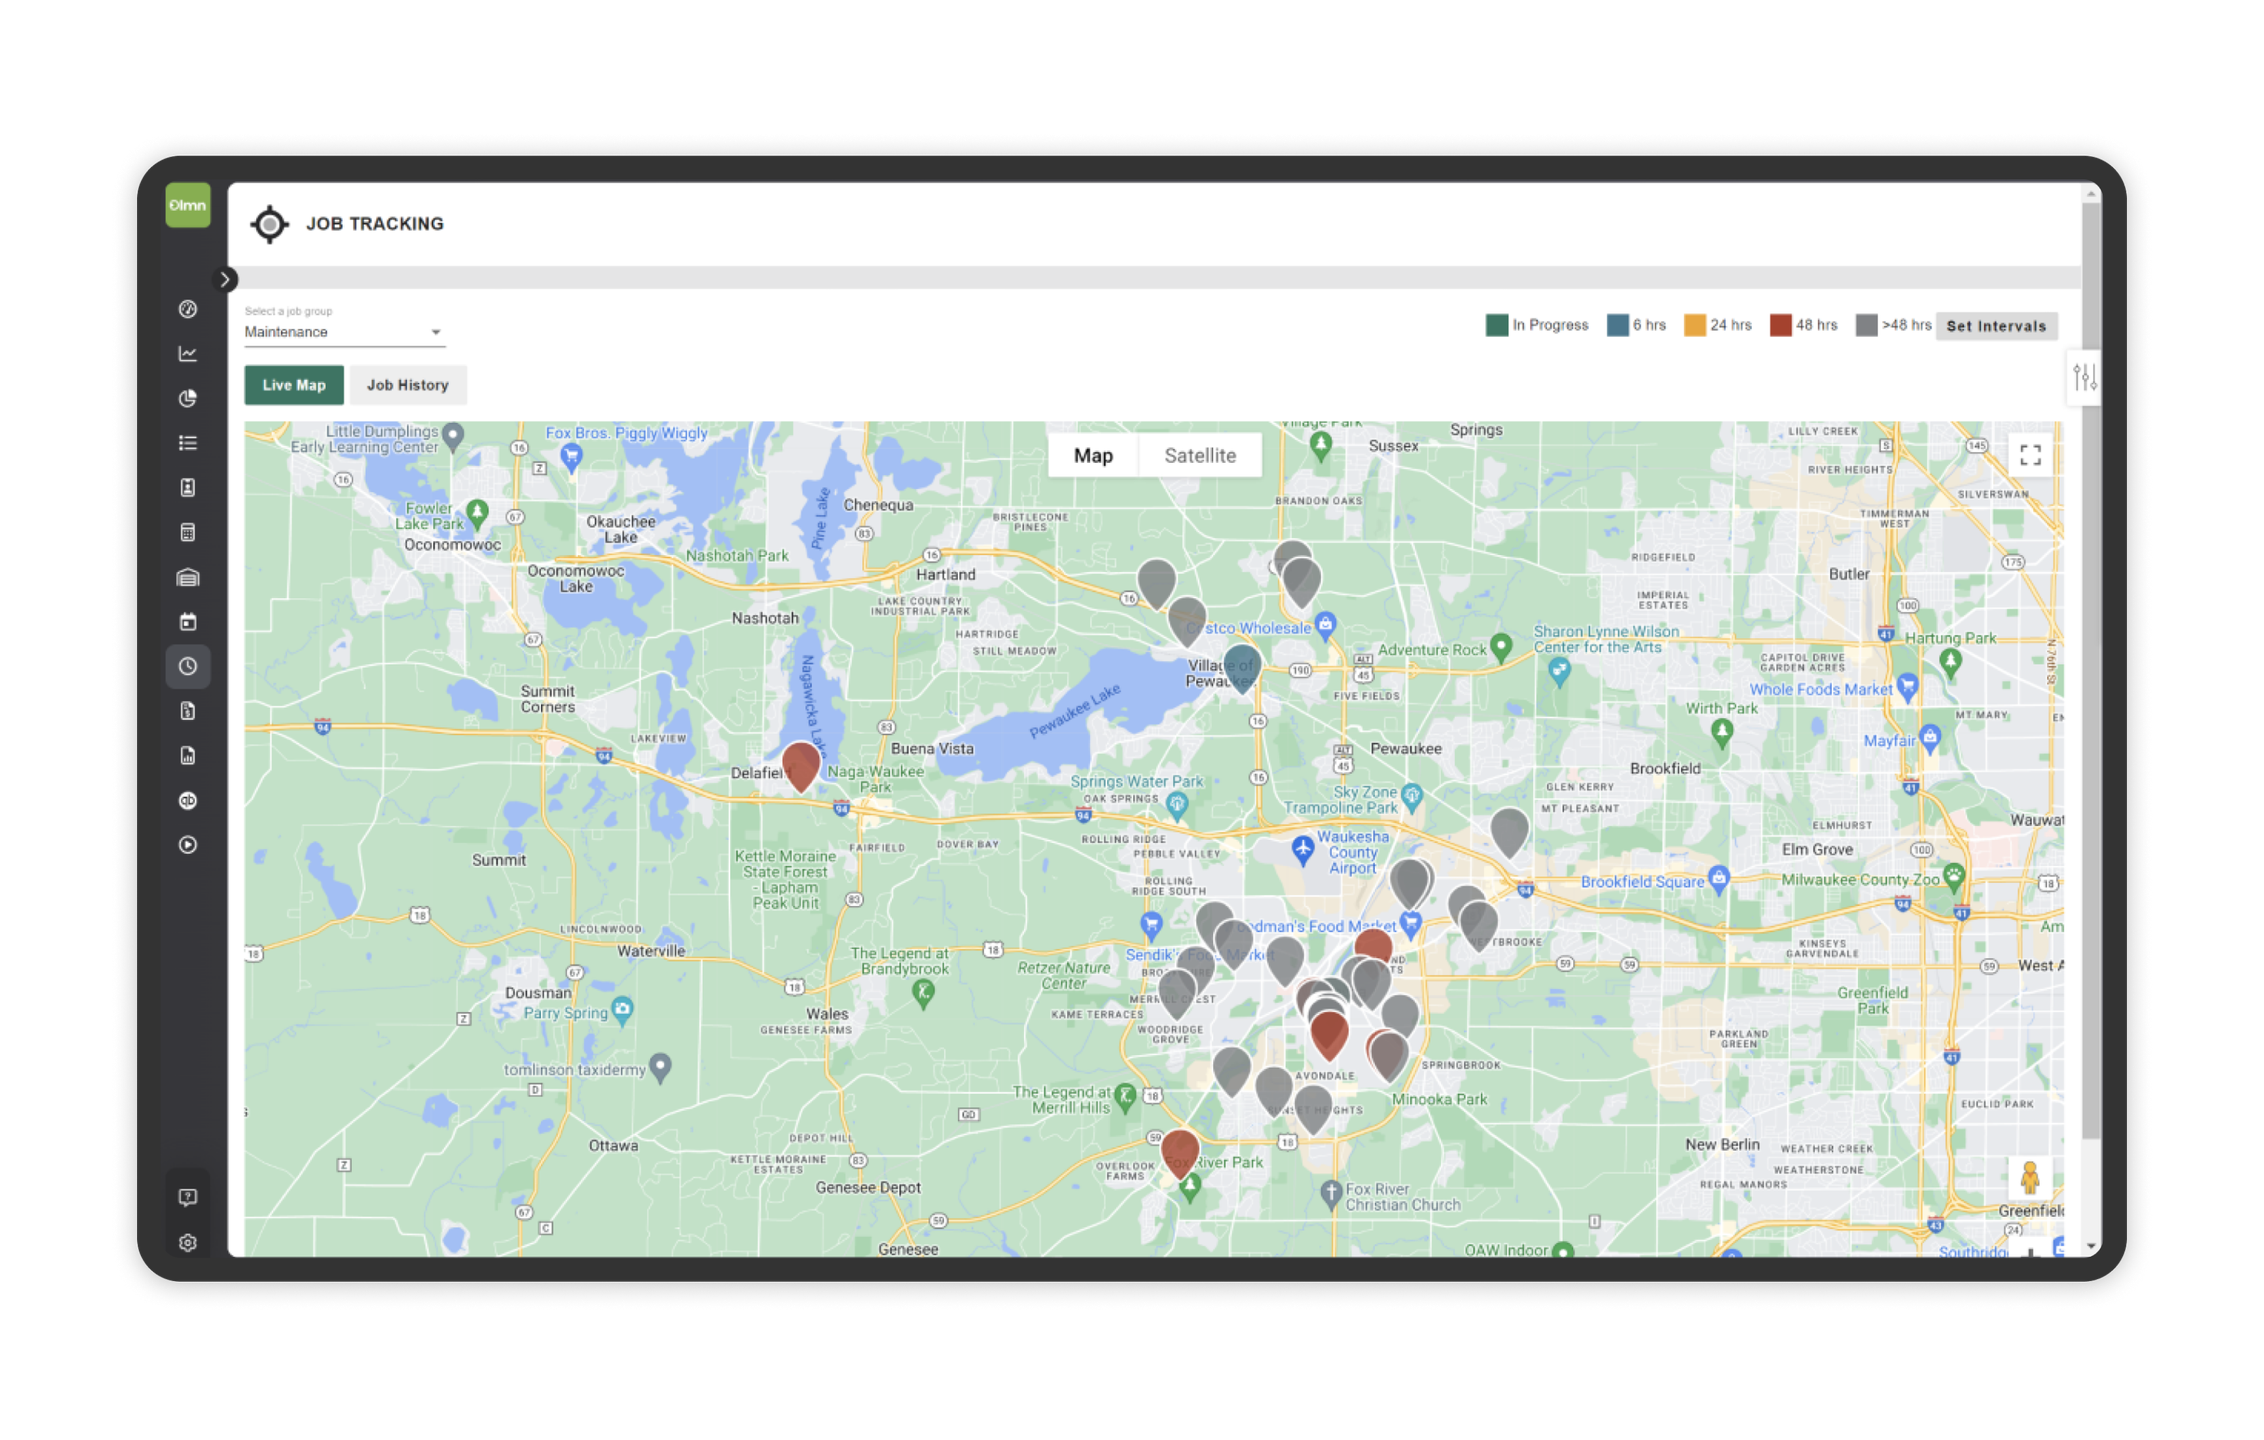Open the dashboard gauge icon in sidebar
Screen dimensions: 2264x1440
[188, 309]
